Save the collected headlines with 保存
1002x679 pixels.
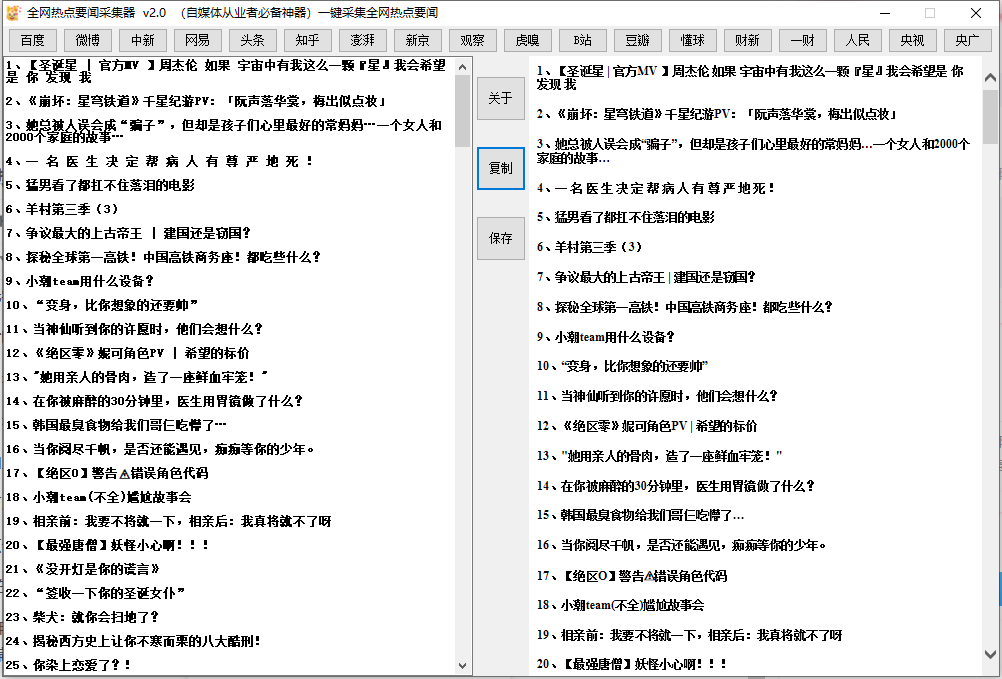tap(500, 238)
